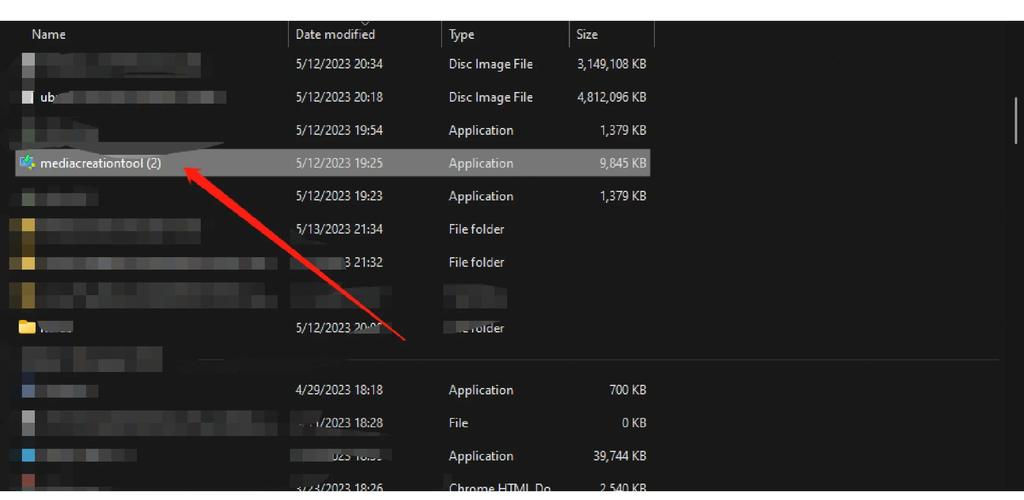Click "Disc Image File" in the 20:18 row

(x=490, y=97)
